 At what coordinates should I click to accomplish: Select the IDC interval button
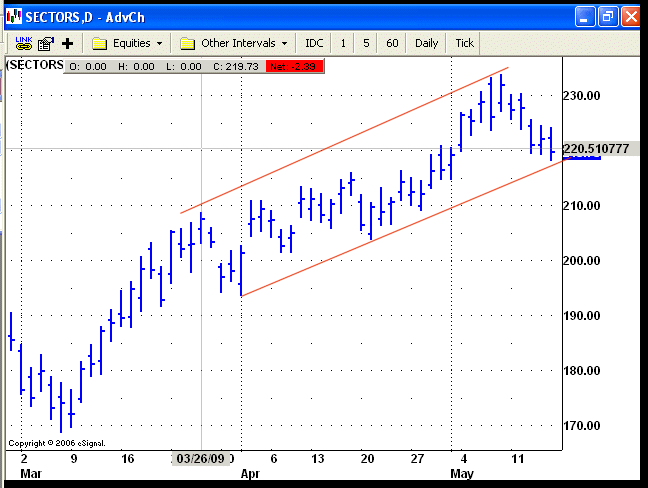pos(314,43)
